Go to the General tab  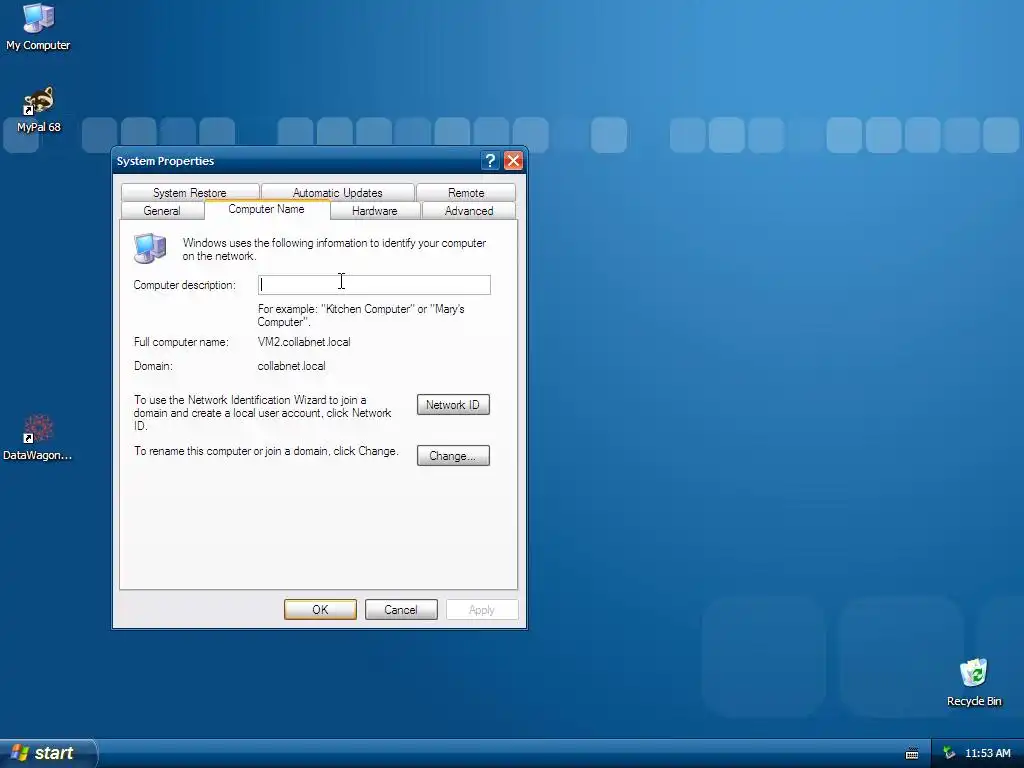tap(162, 211)
